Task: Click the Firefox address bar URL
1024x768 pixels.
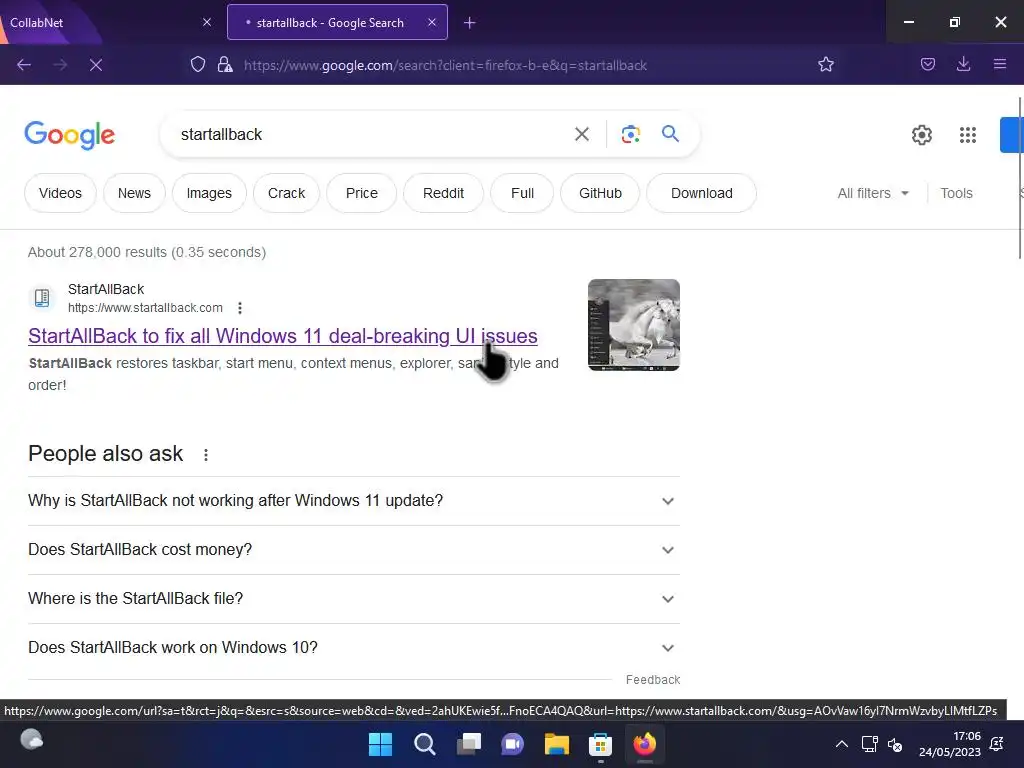Action: 445,65
